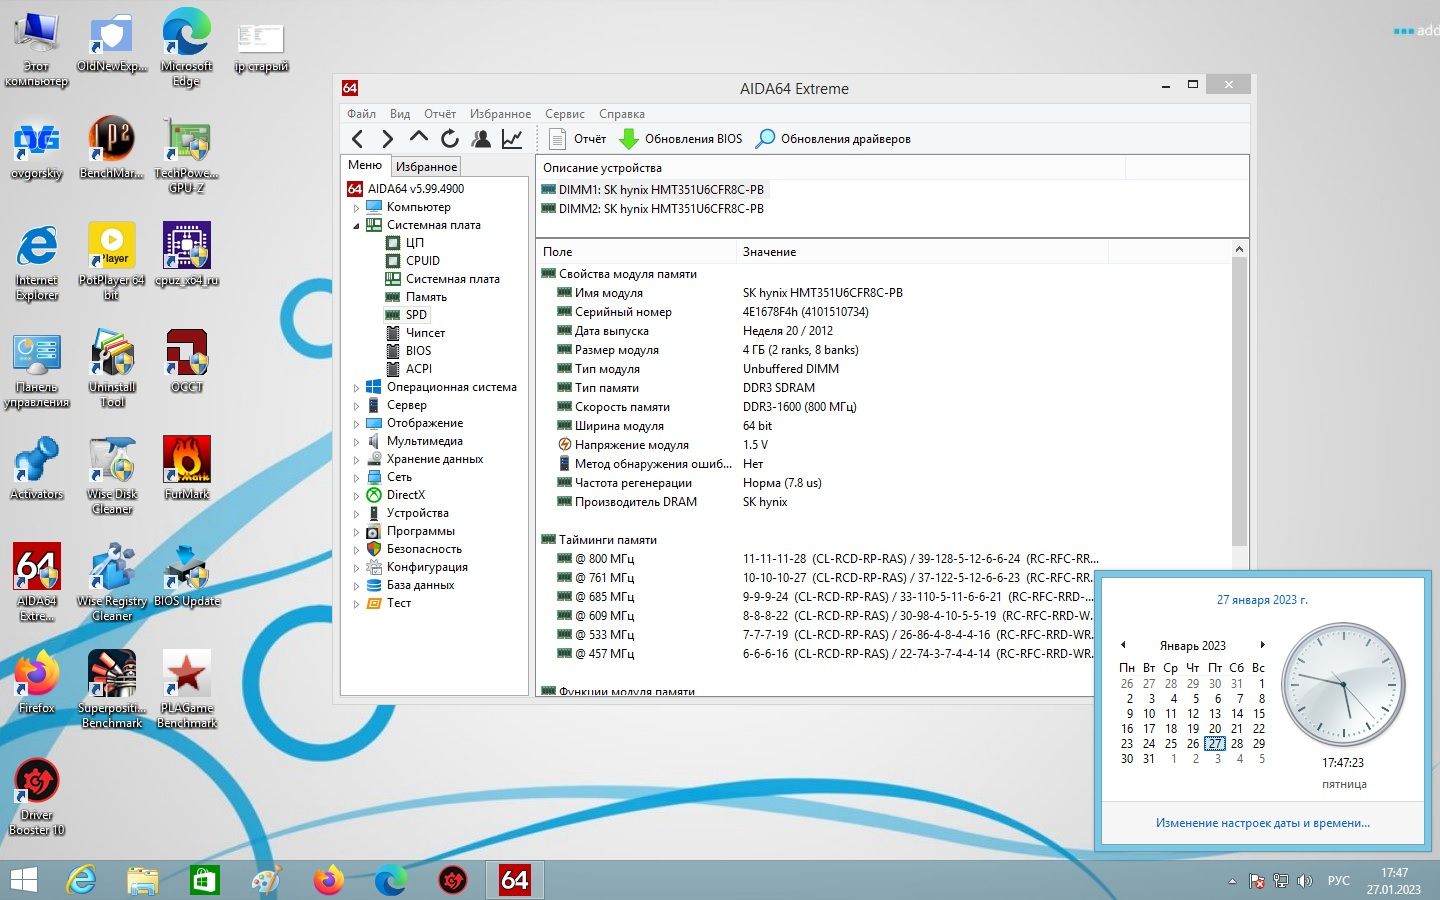Image resolution: width=1440 pixels, height=900 pixels.
Task: Click Изменение настроек даты и времени link
Action: (x=1262, y=823)
